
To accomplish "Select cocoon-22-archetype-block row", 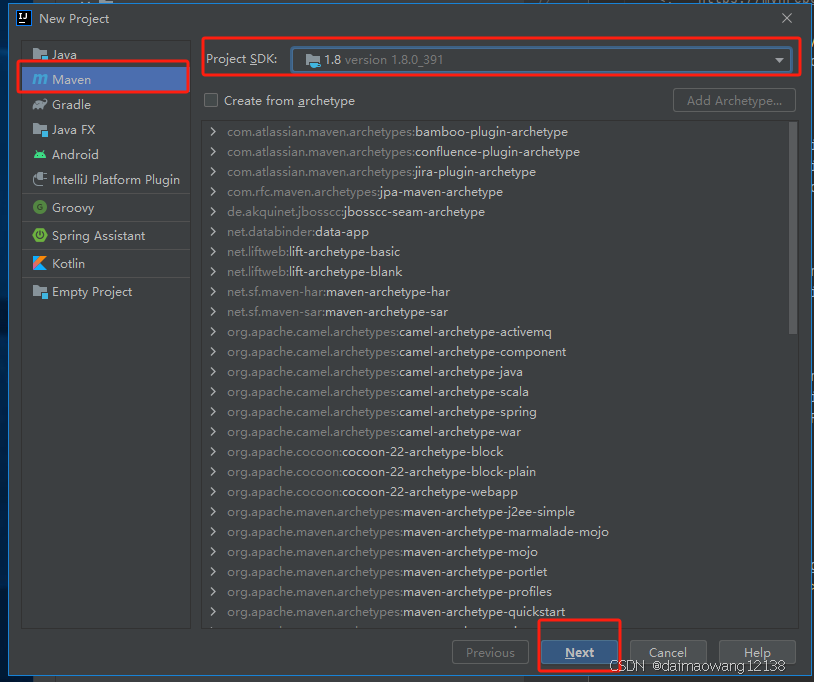I will pyautogui.click(x=496, y=452).
